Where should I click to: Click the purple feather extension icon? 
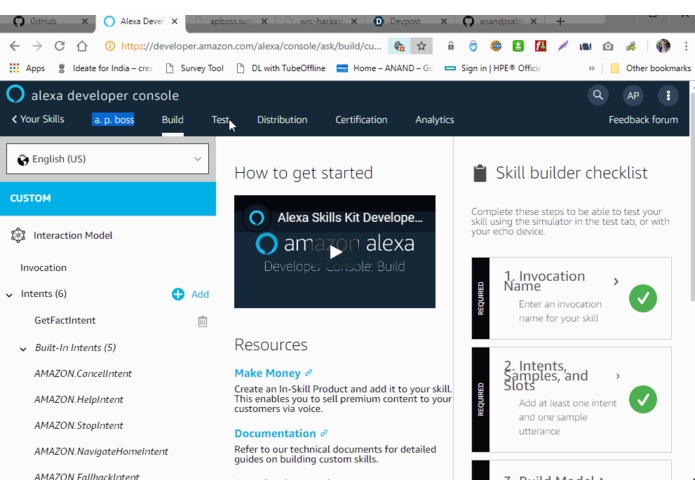pos(563,46)
